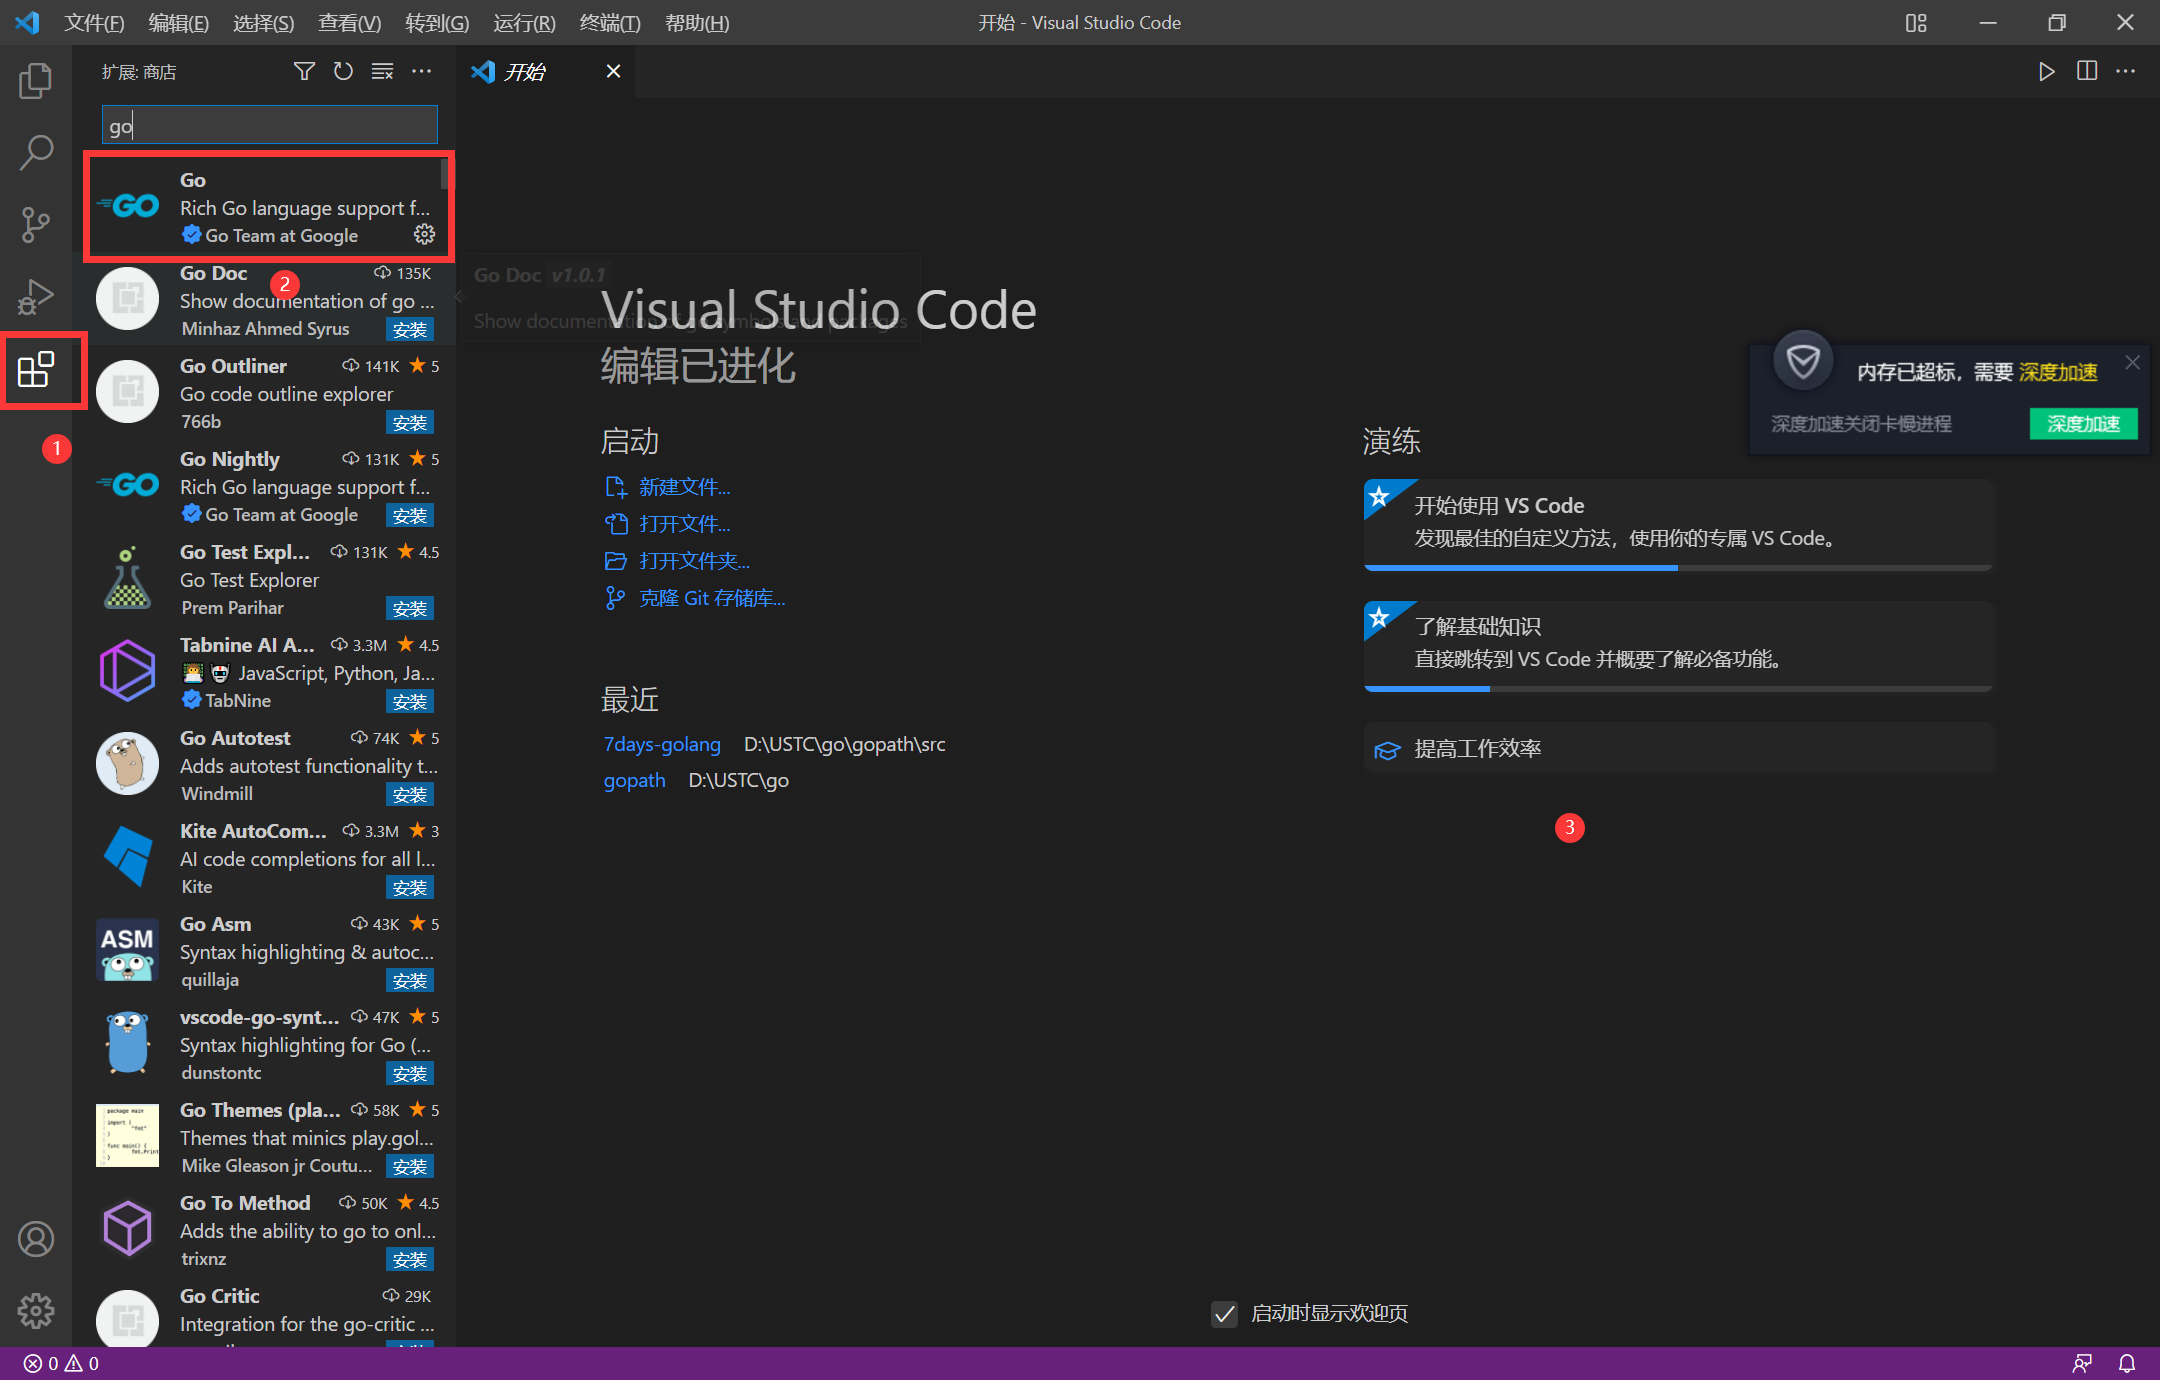The image size is (2160, 1380).
Task: Split the editor to the right
Action: (x=2087, y=71)
